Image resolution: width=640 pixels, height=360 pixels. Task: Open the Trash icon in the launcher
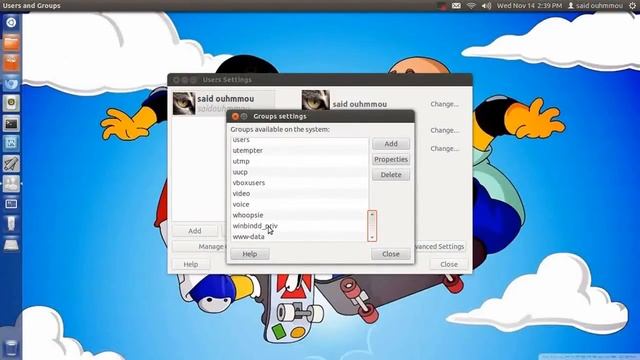[11, 349]
